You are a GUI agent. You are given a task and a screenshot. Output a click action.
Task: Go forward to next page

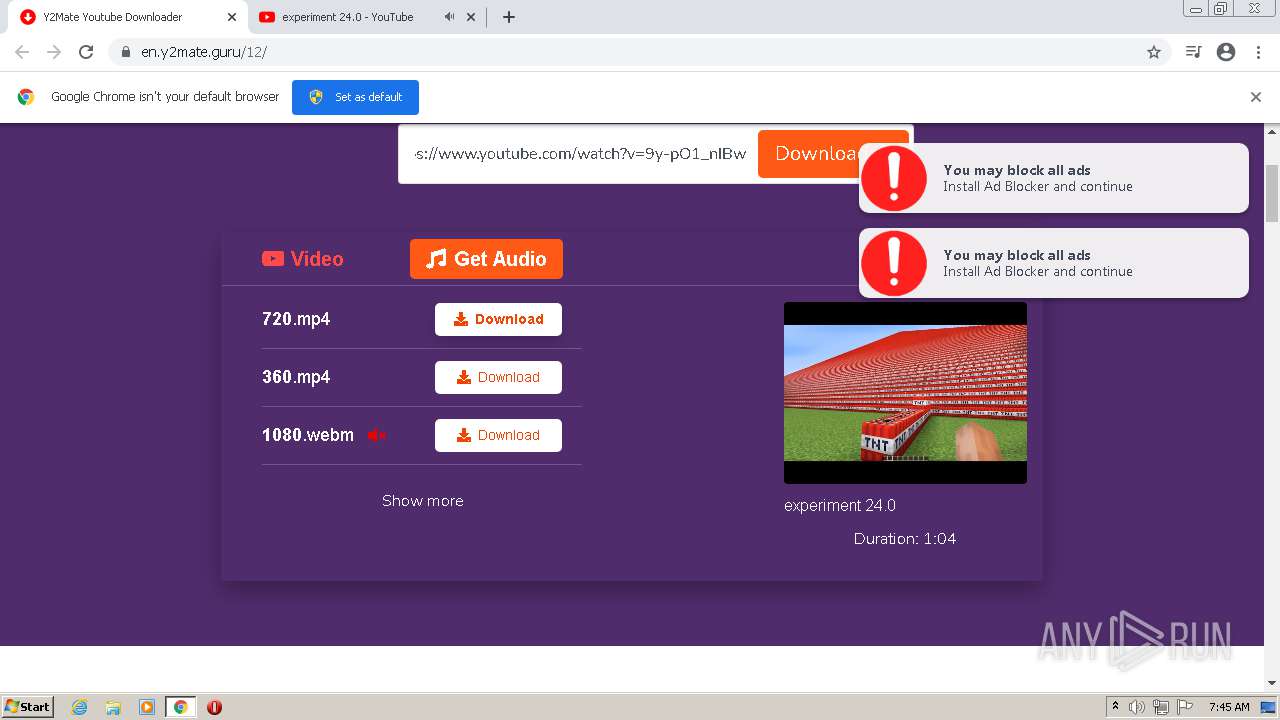pos(54,52)
